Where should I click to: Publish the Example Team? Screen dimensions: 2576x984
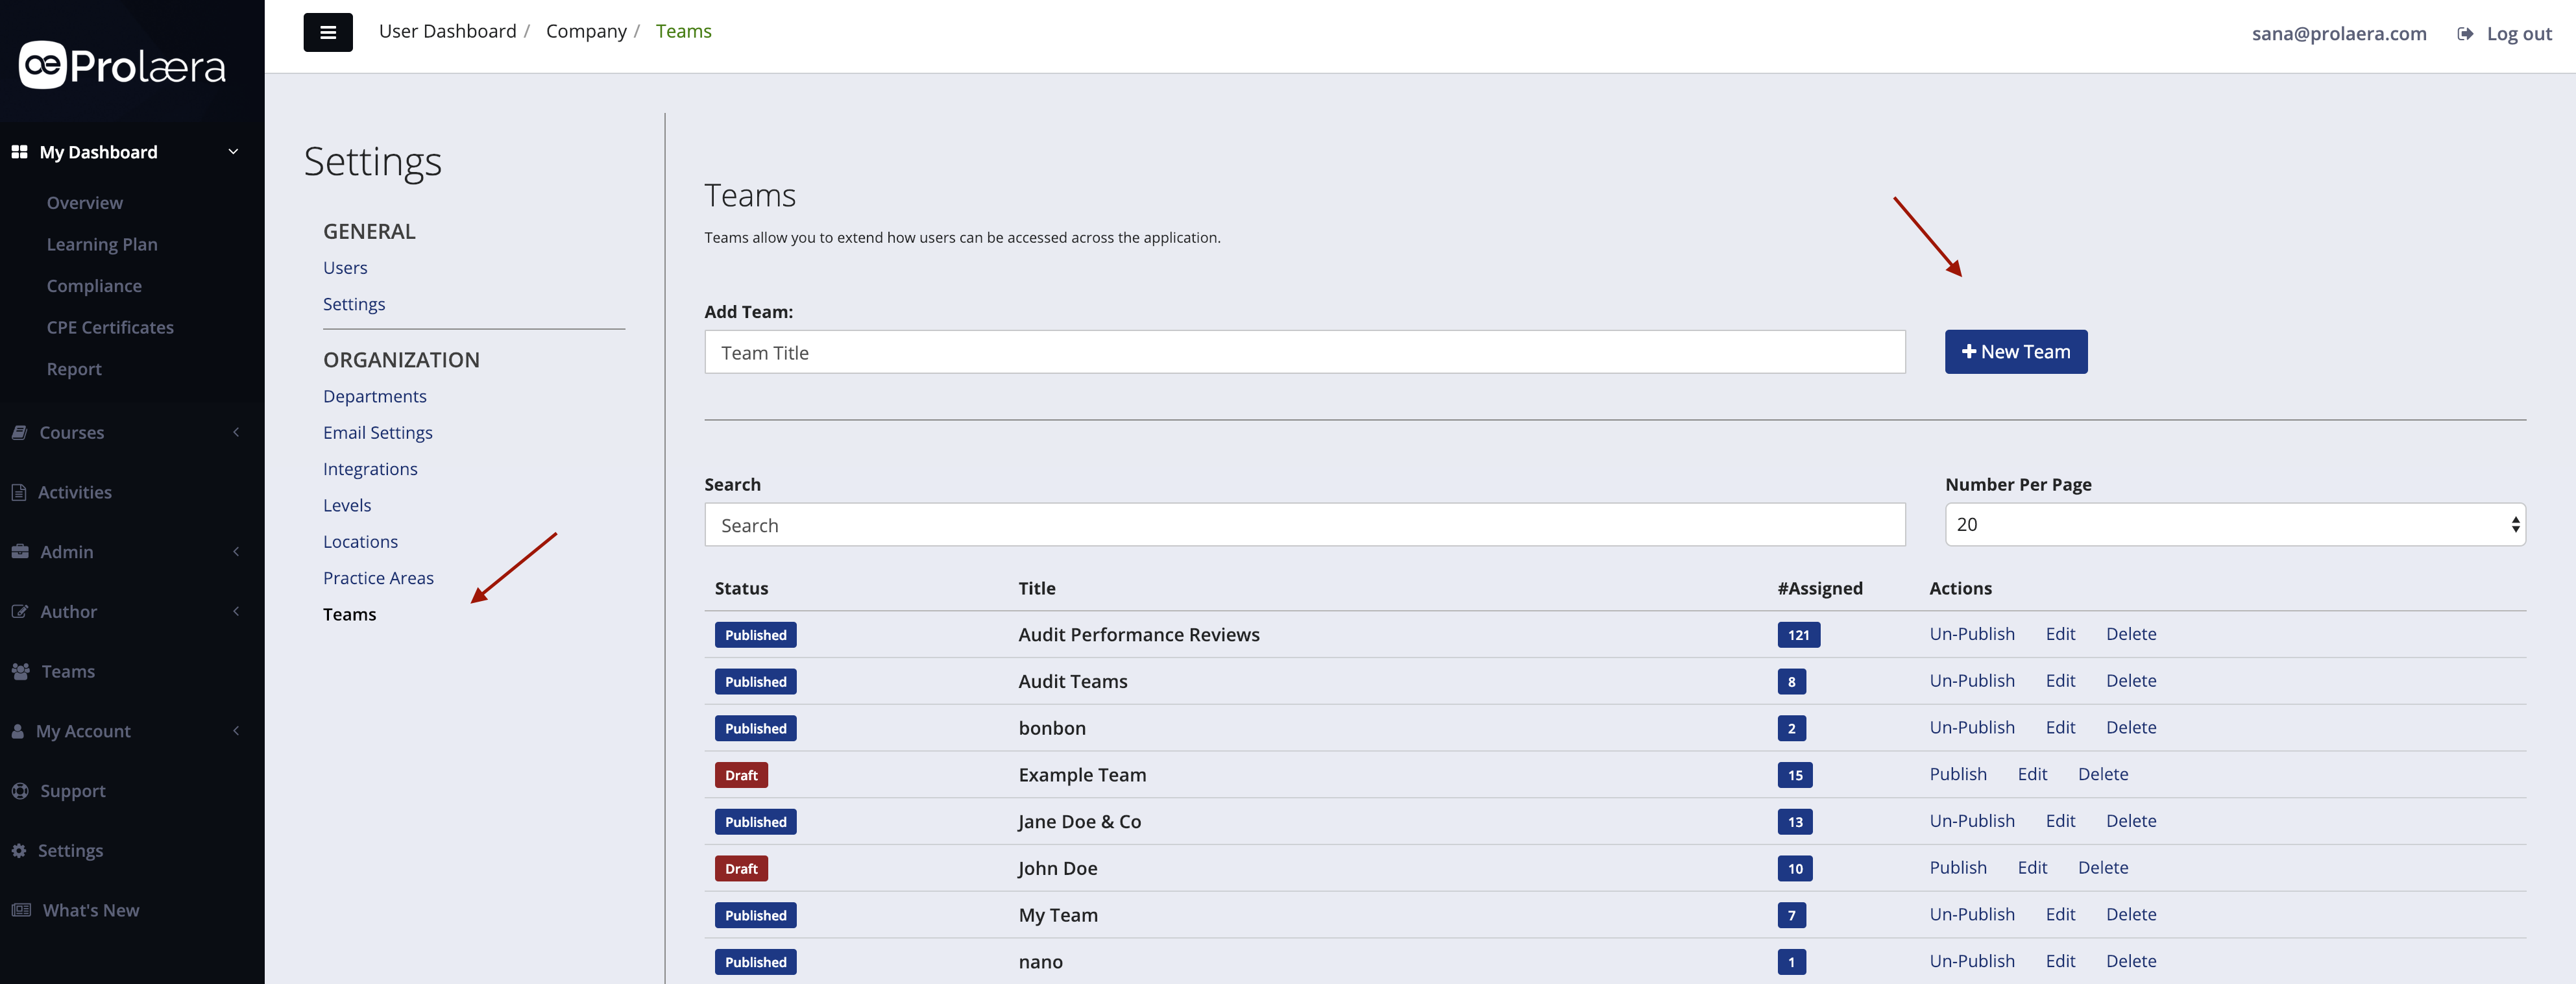(x=1958, y=774)
